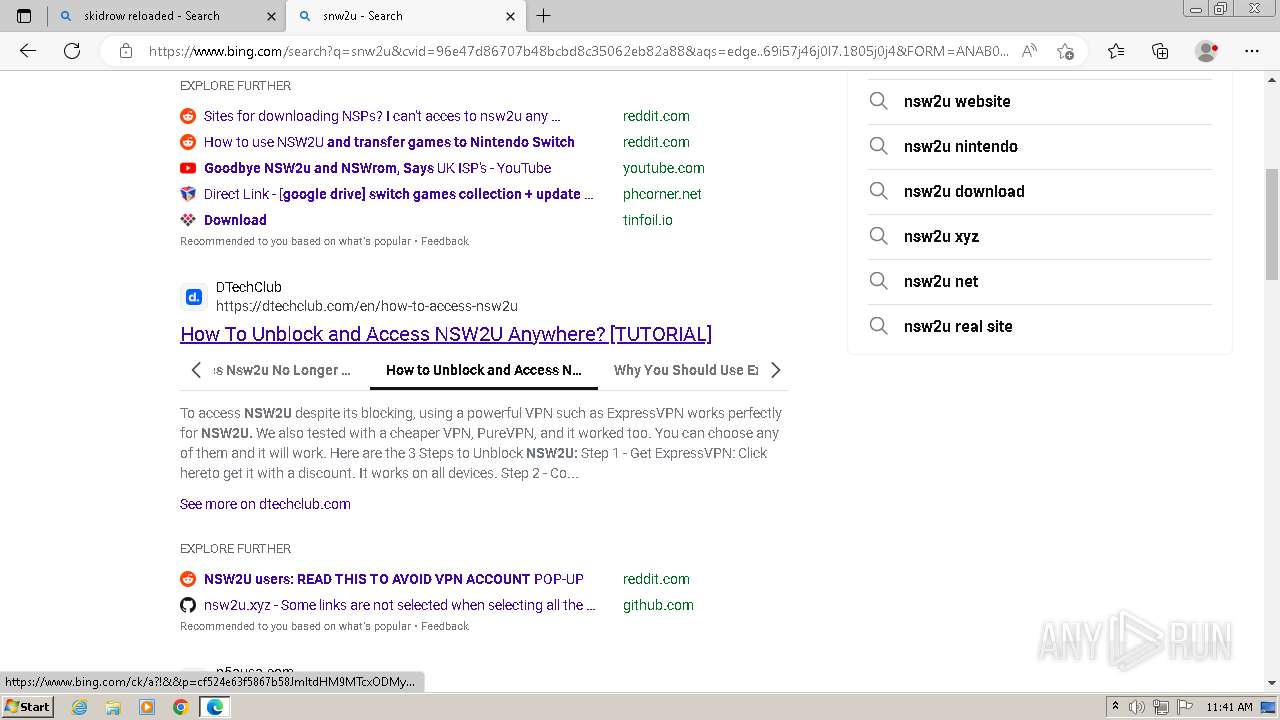
Task: Show hidden tray icons arrow
Action: 1115,707
